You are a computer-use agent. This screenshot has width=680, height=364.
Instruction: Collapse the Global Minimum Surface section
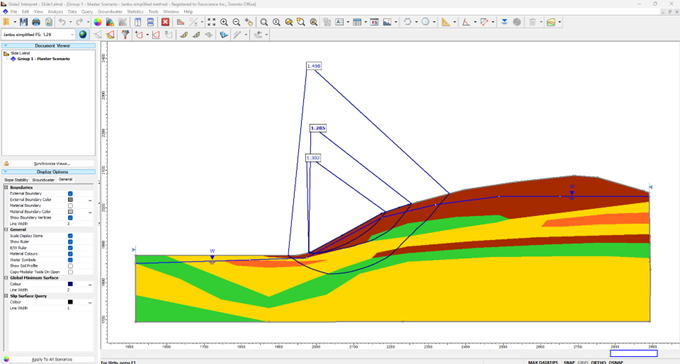pos(6,278)
